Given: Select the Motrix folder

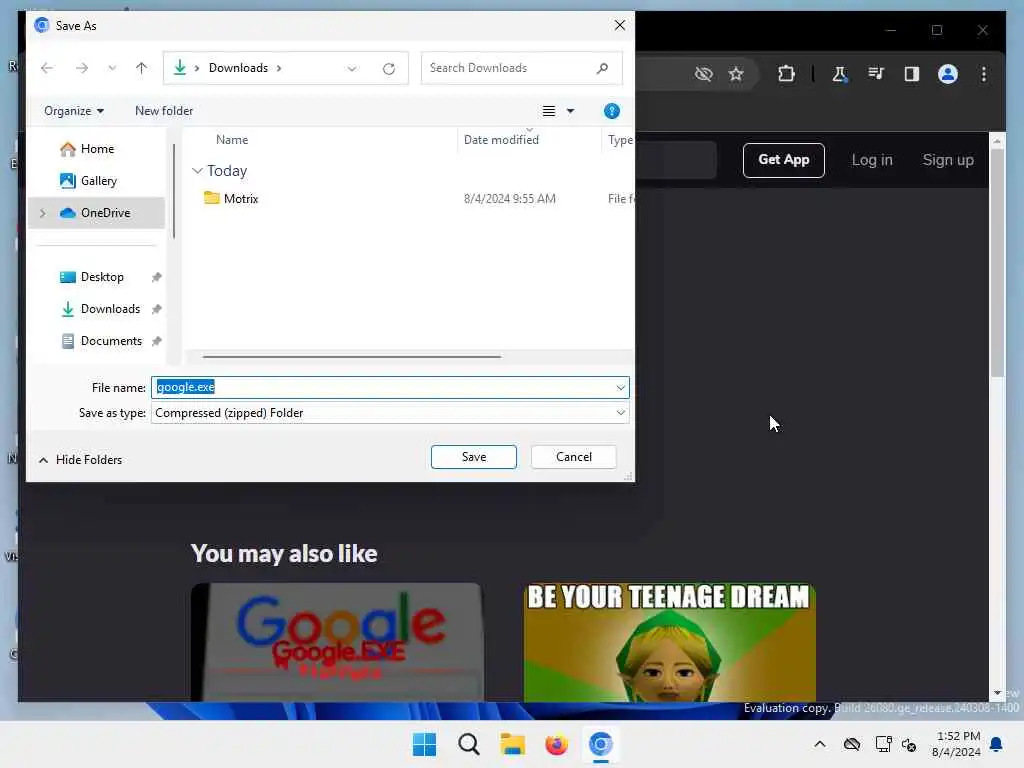Looking at the screenshot, I should coord(240,199).
